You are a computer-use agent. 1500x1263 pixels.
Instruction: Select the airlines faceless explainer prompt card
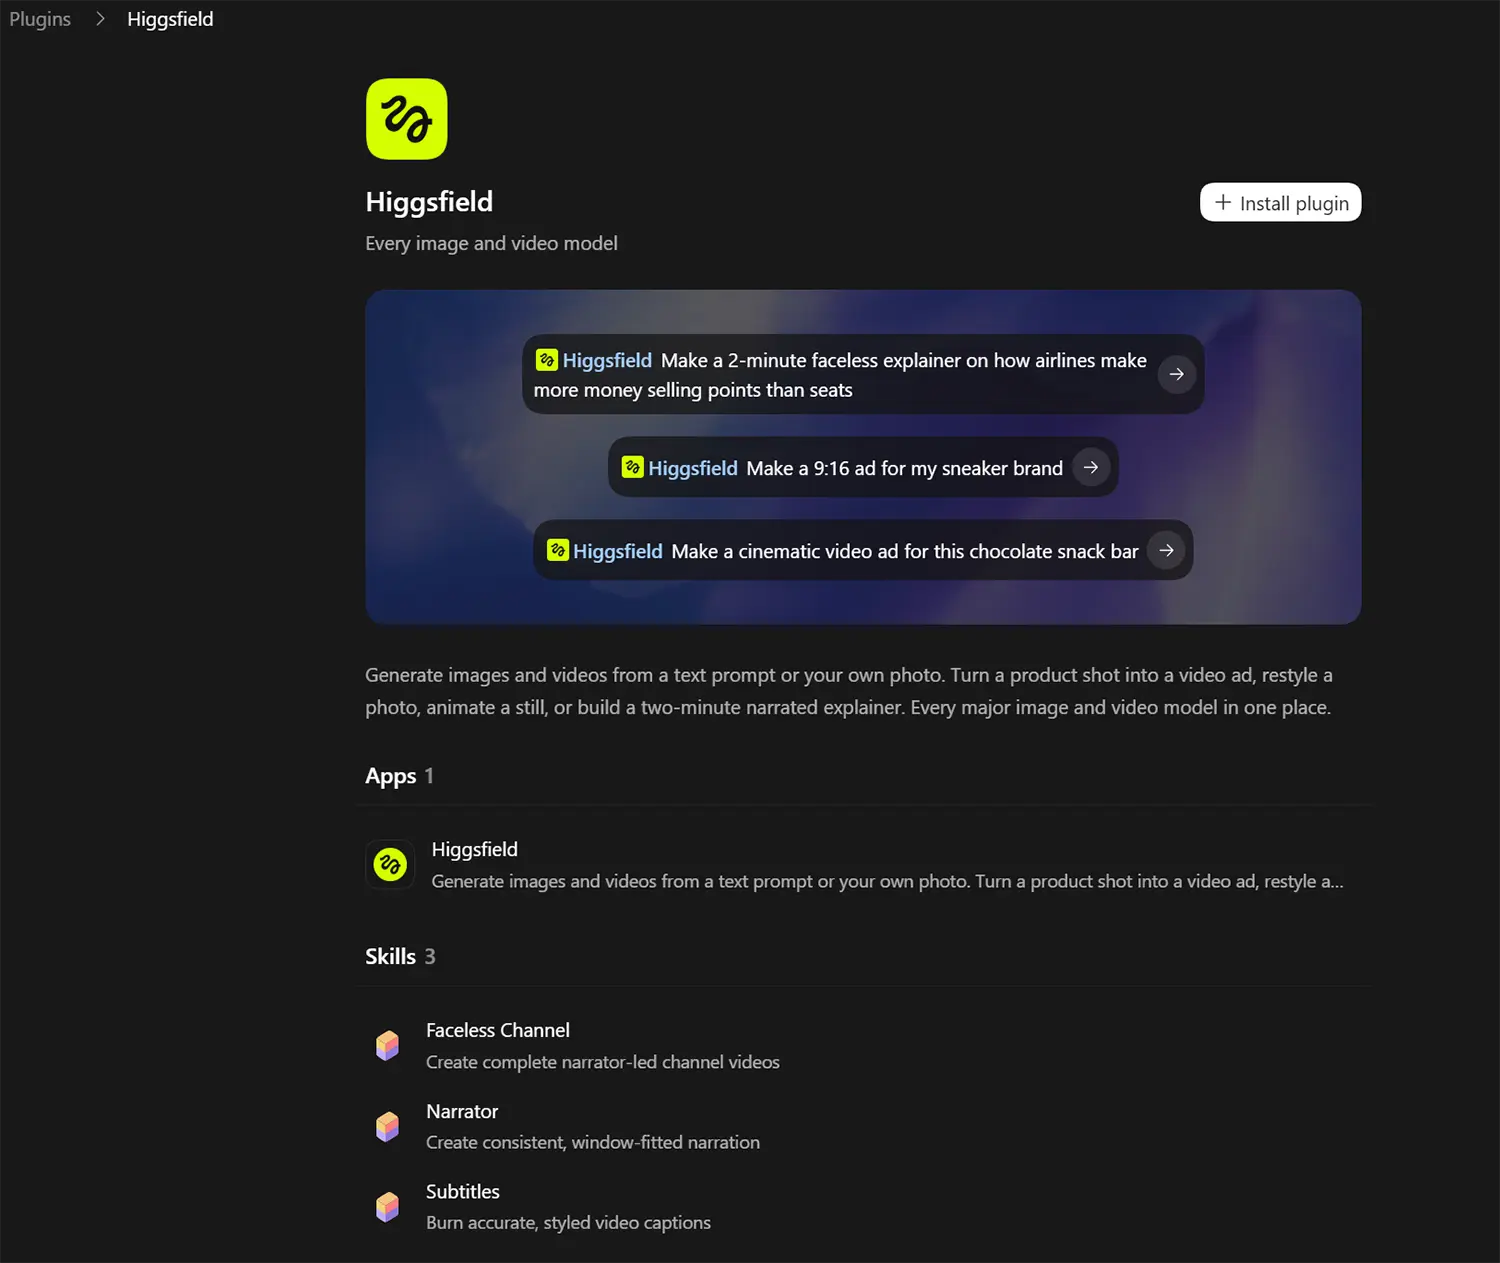863,374
